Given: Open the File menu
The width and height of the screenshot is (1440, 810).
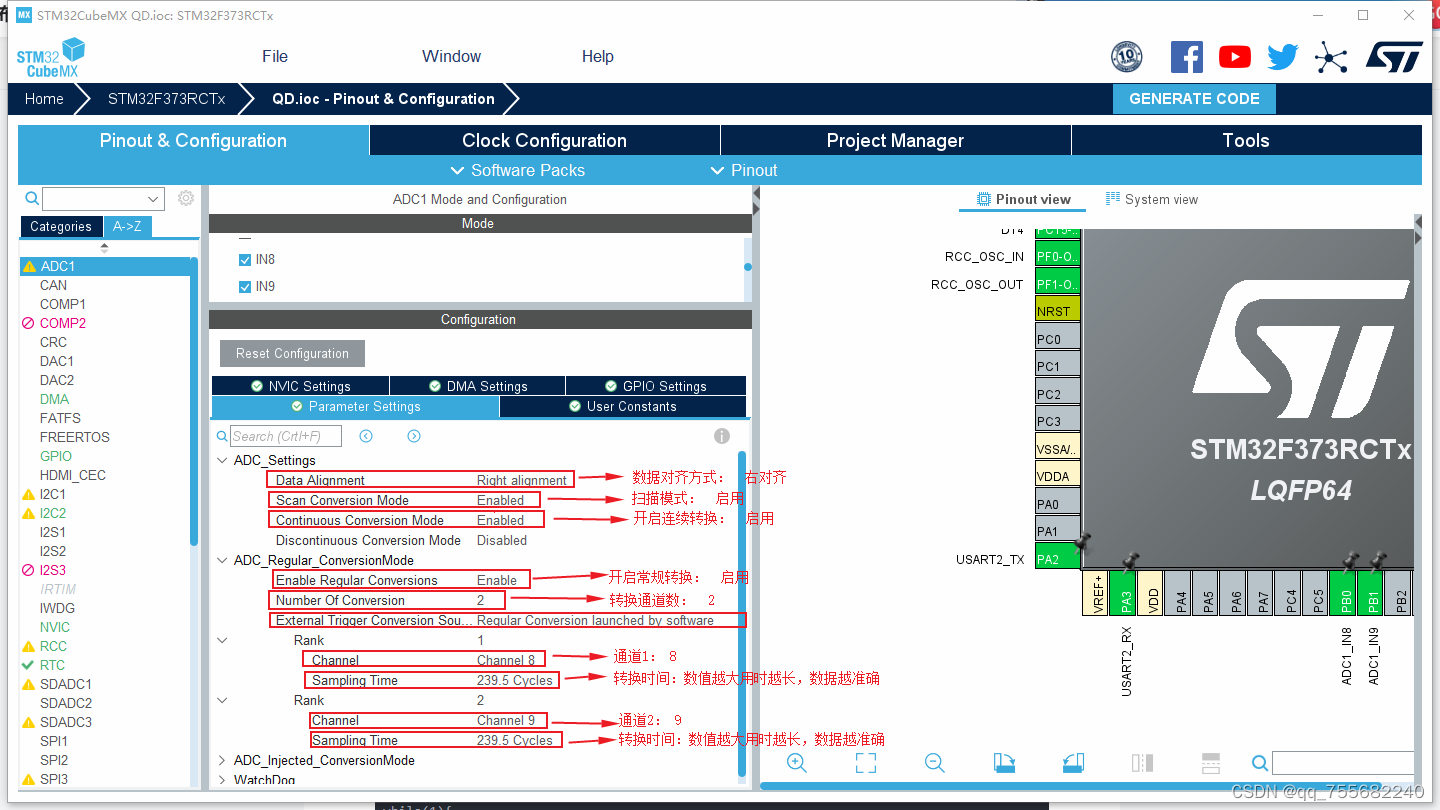Looking at the screenshot, I should 275,56.
